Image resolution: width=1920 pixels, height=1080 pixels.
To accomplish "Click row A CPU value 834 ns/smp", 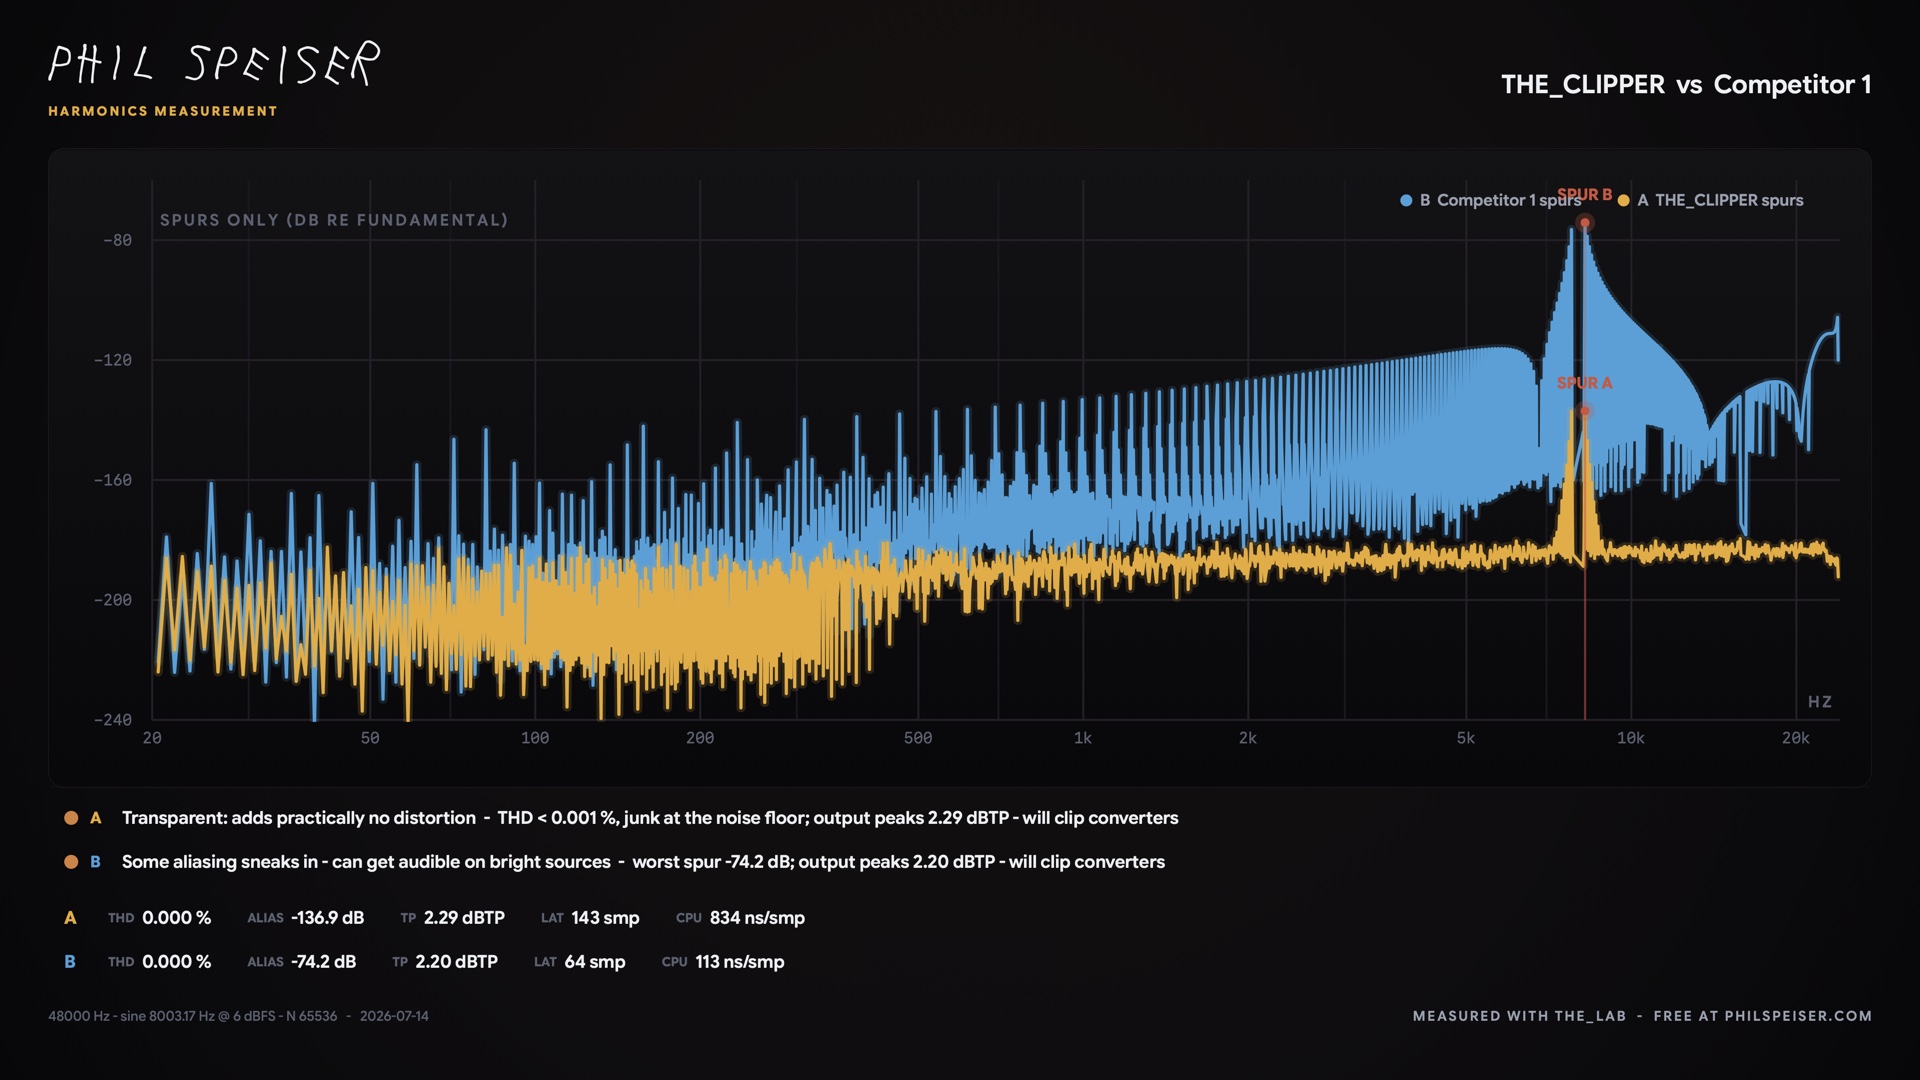I will [757, 918].
